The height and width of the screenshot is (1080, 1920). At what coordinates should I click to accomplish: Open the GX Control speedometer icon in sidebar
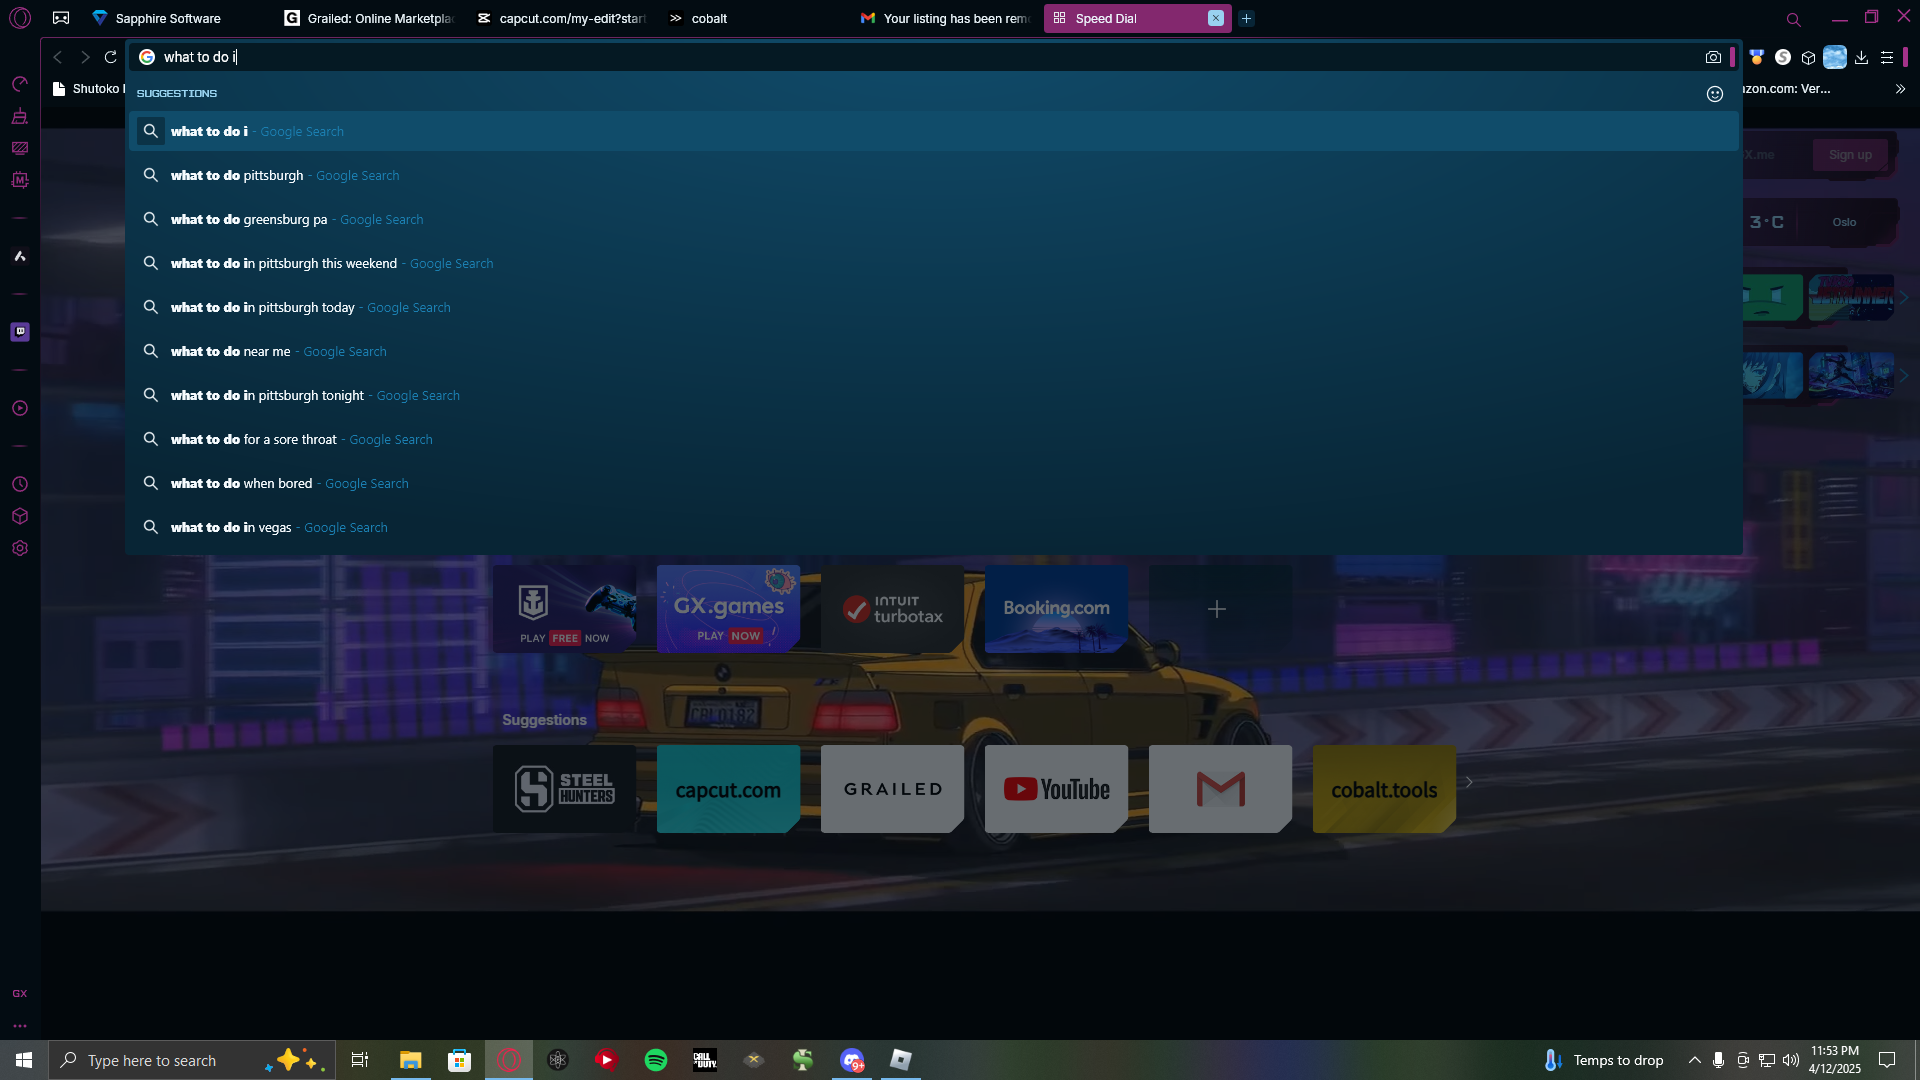[20, 84]
